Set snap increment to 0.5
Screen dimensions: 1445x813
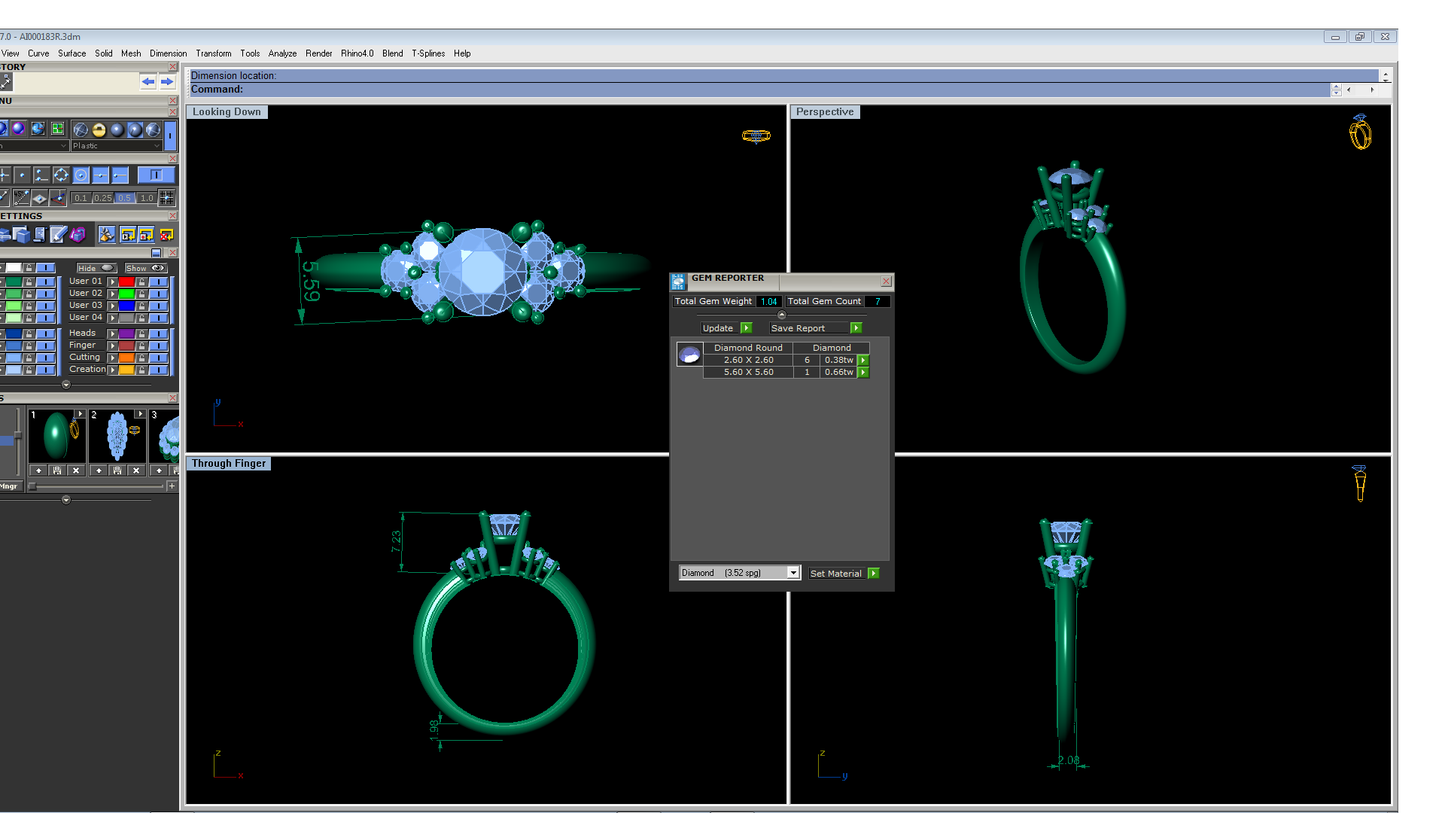(x=124, y=198)
